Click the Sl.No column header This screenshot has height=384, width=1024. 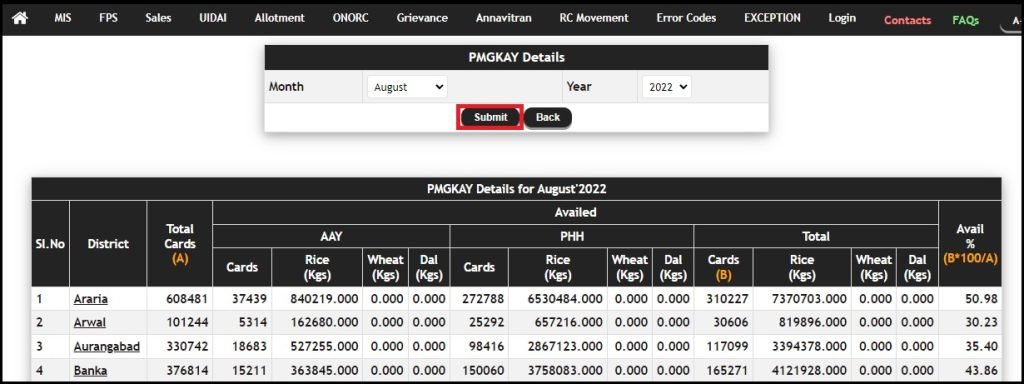50,244
